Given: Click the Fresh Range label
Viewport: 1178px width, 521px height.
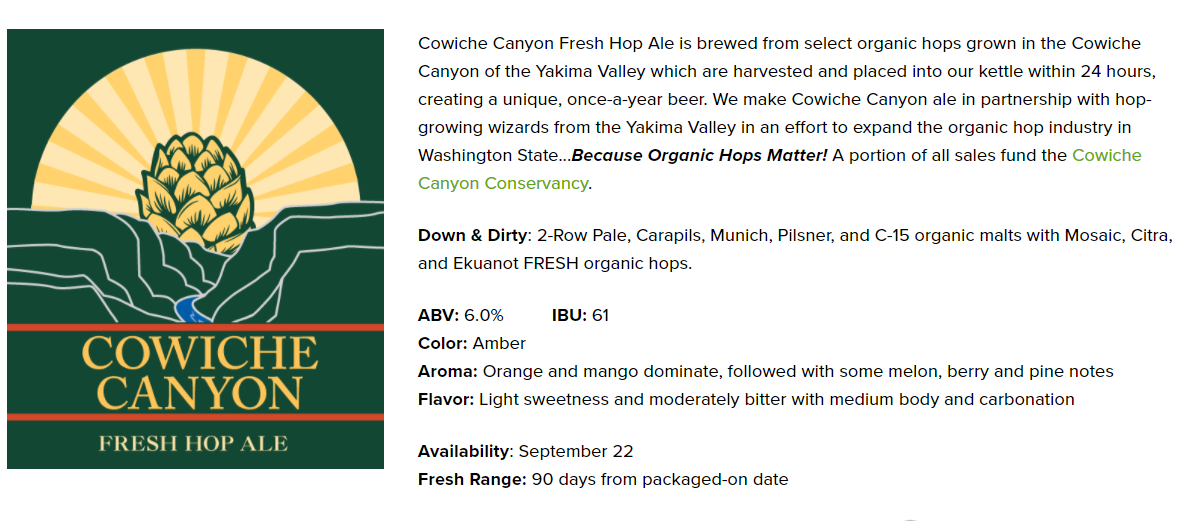Looking at the screenshot, I should [x=472, y=480].
